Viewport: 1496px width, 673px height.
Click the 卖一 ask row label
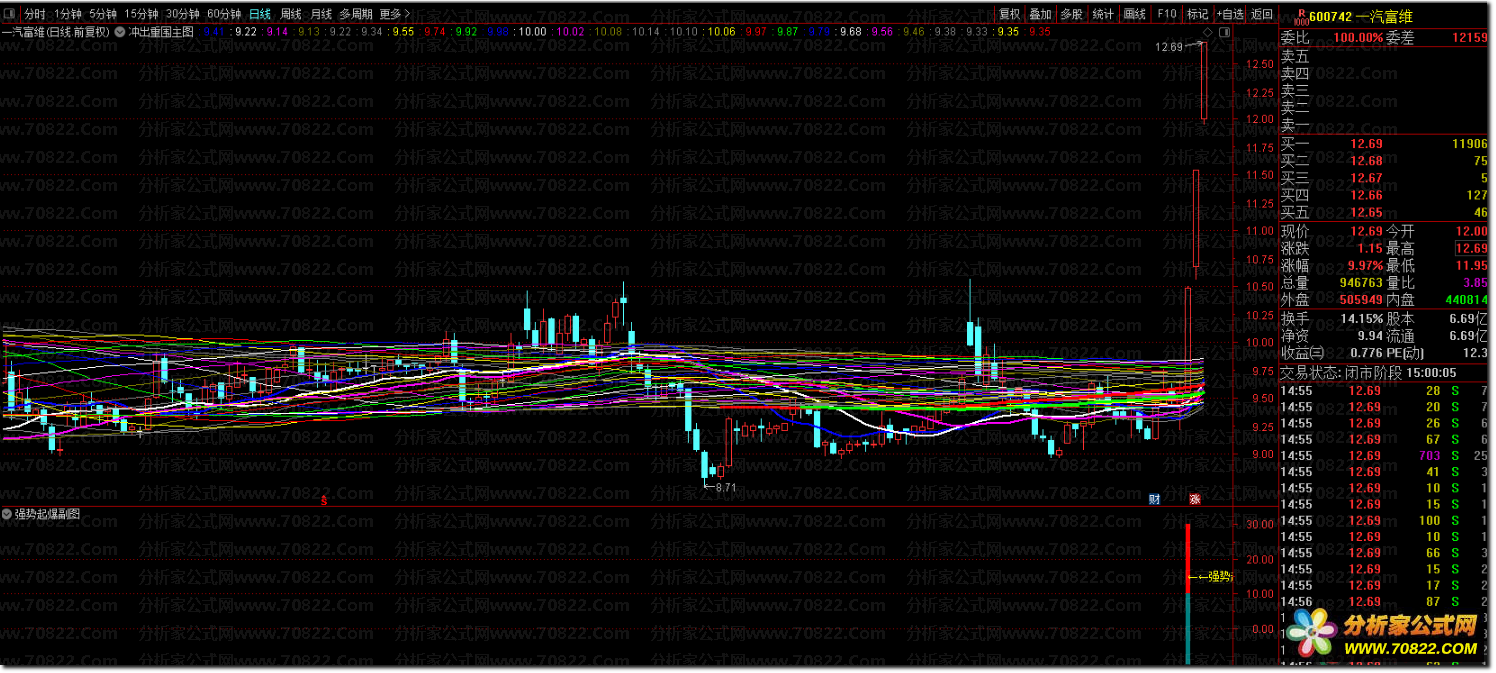pos(1294,125)
